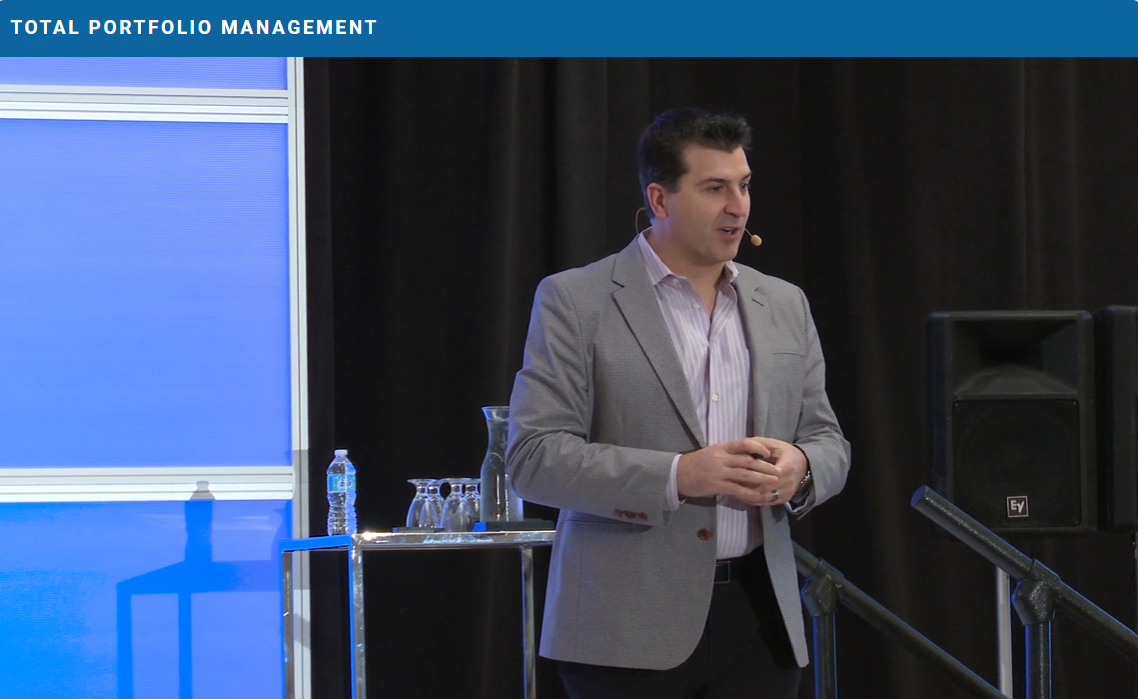Click the blue header bar beside the title
1138x699 pixels.
coord(760,28)
